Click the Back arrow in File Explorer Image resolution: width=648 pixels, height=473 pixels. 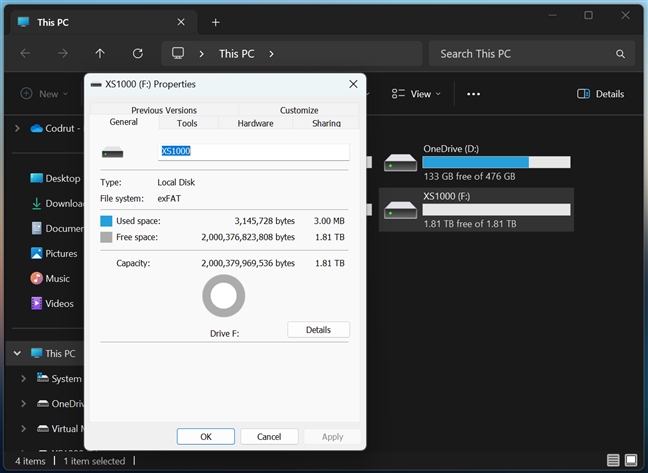point(26,53)
